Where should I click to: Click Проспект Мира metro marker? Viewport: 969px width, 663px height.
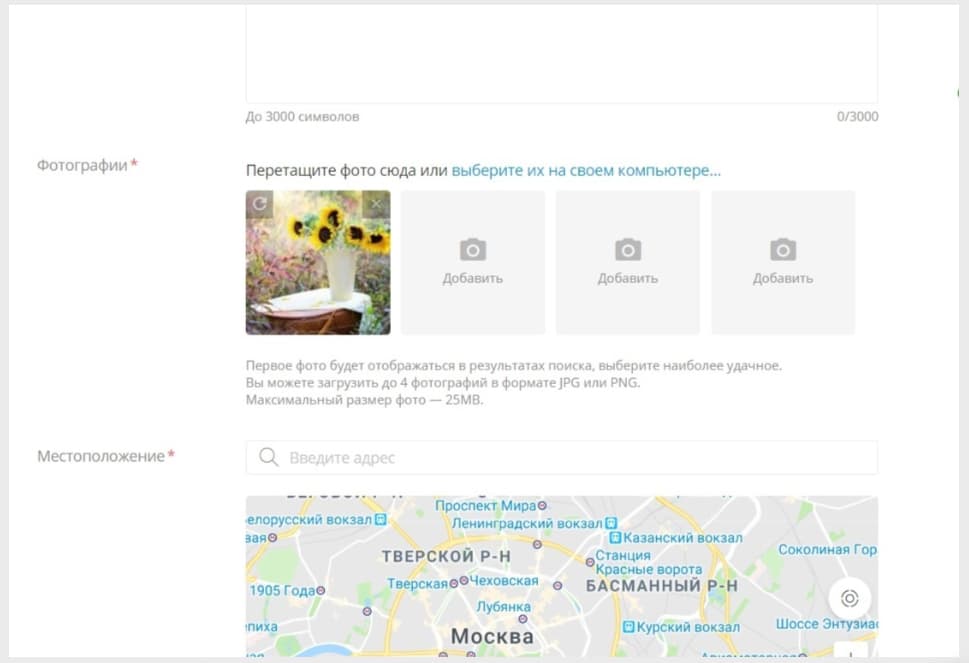point(542,505)
